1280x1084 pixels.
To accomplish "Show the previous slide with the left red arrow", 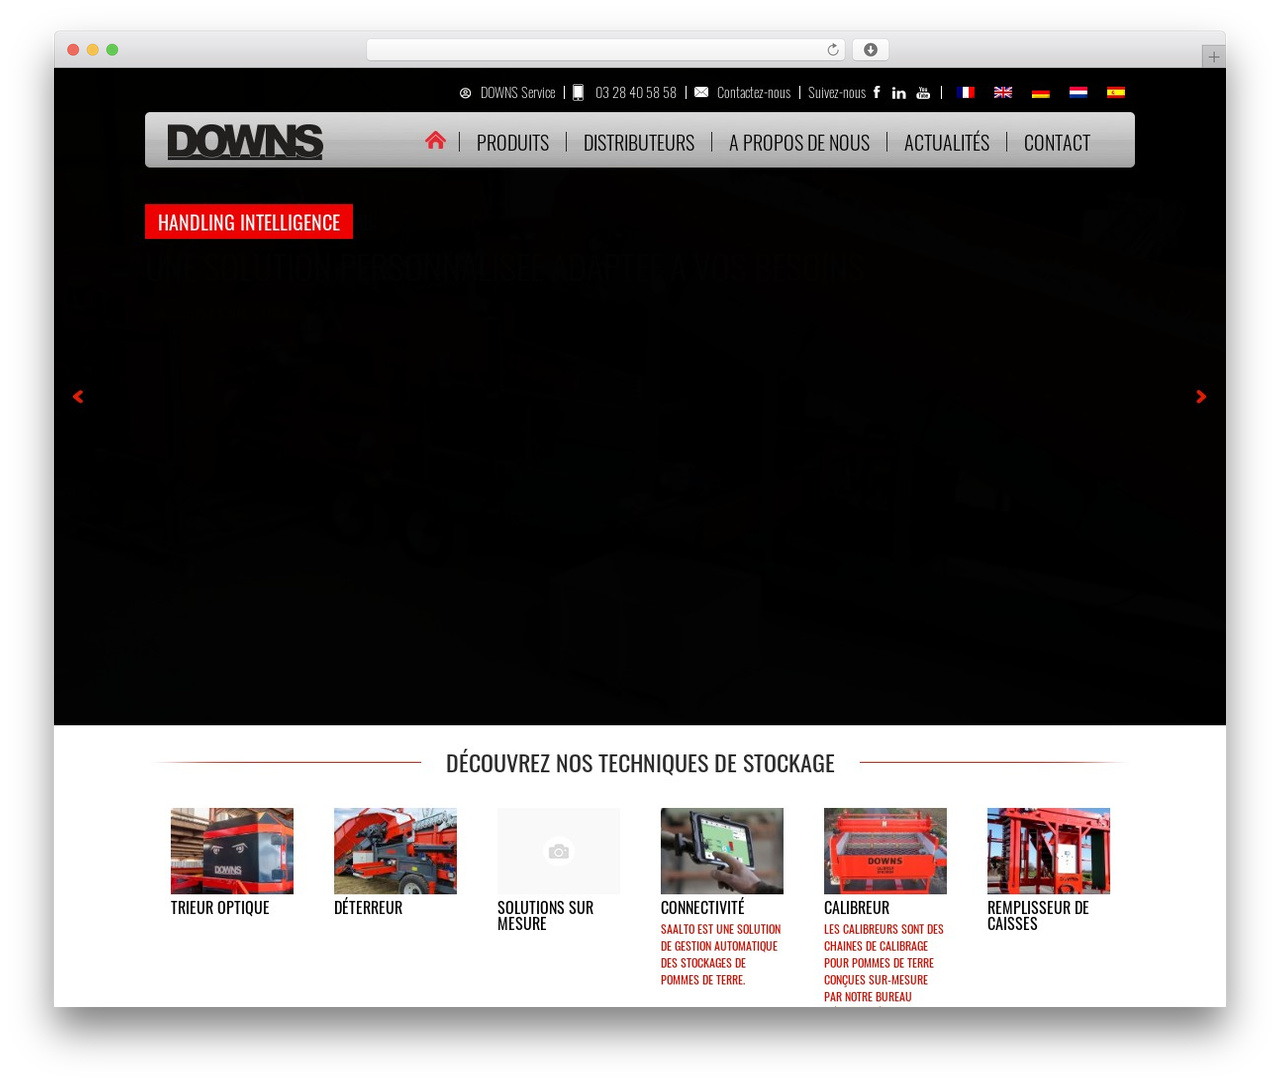I will (x=78, y=397).
